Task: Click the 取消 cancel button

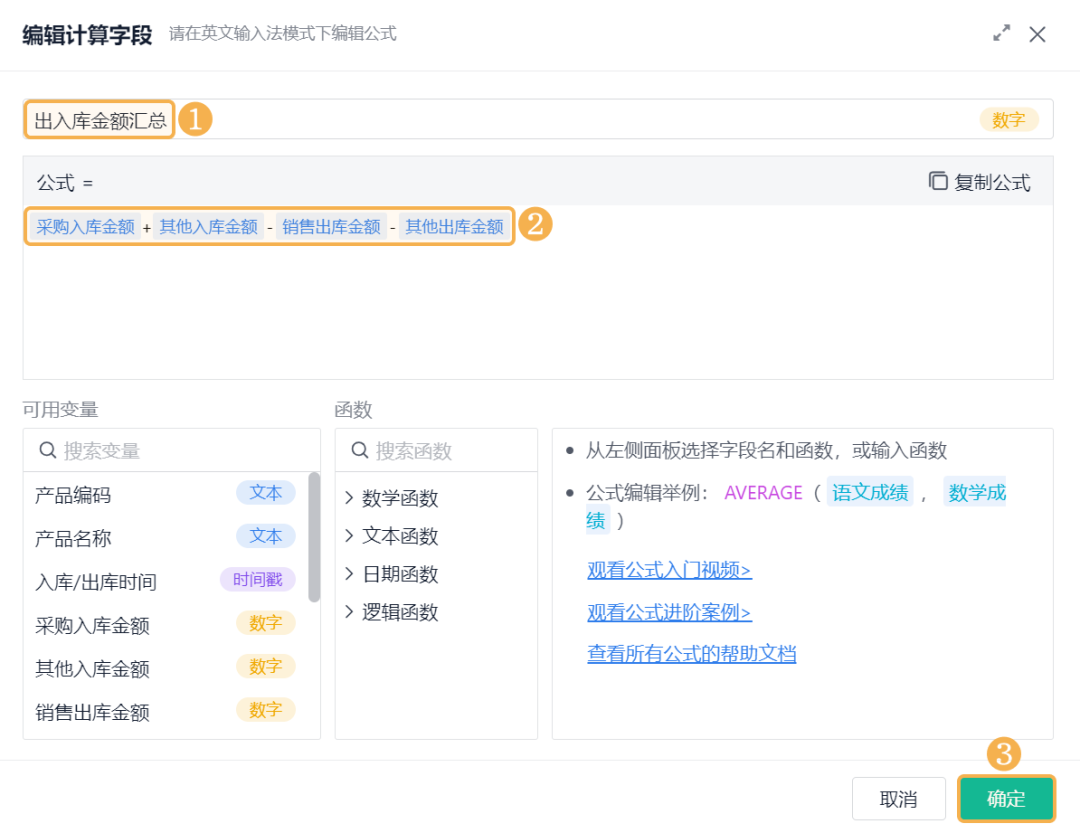Action: 898,799
